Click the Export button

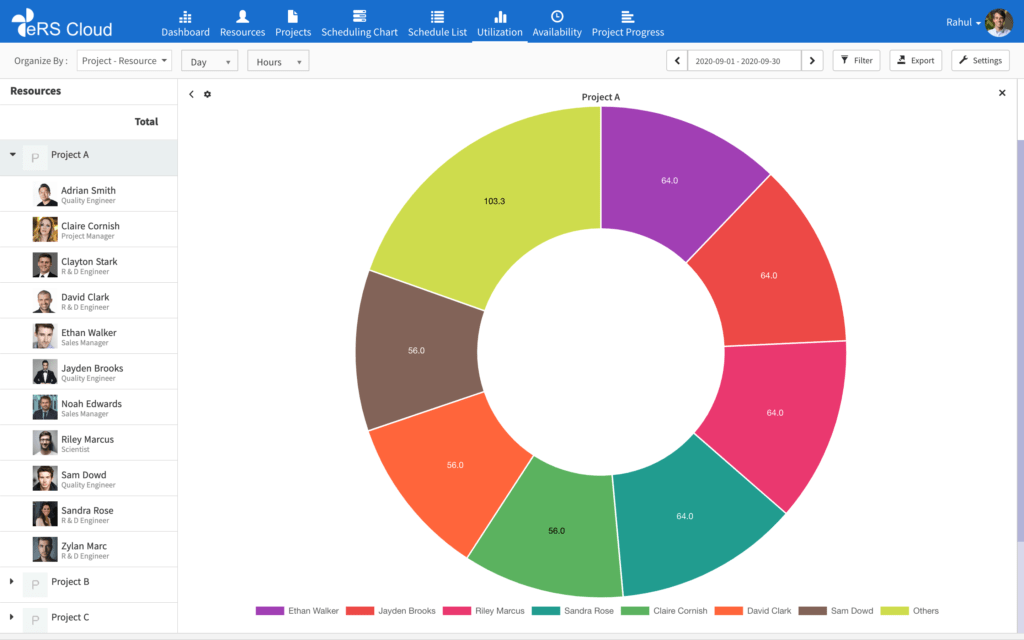tap(916, 61)
